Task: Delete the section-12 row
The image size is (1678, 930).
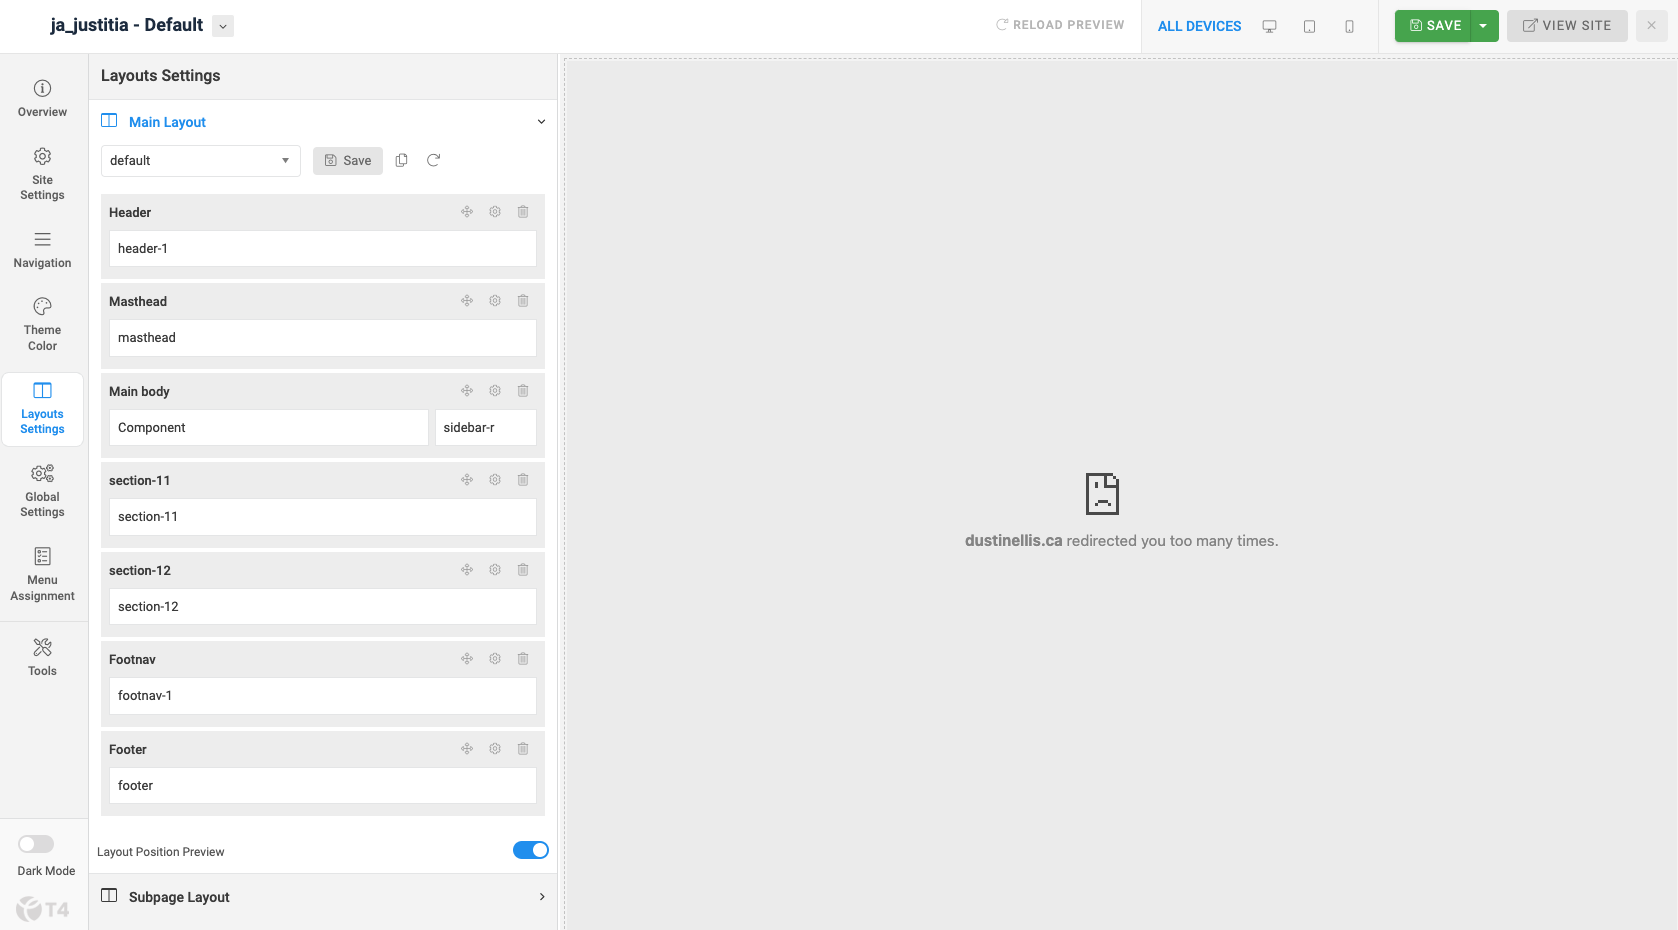Action: click(523, 570)
